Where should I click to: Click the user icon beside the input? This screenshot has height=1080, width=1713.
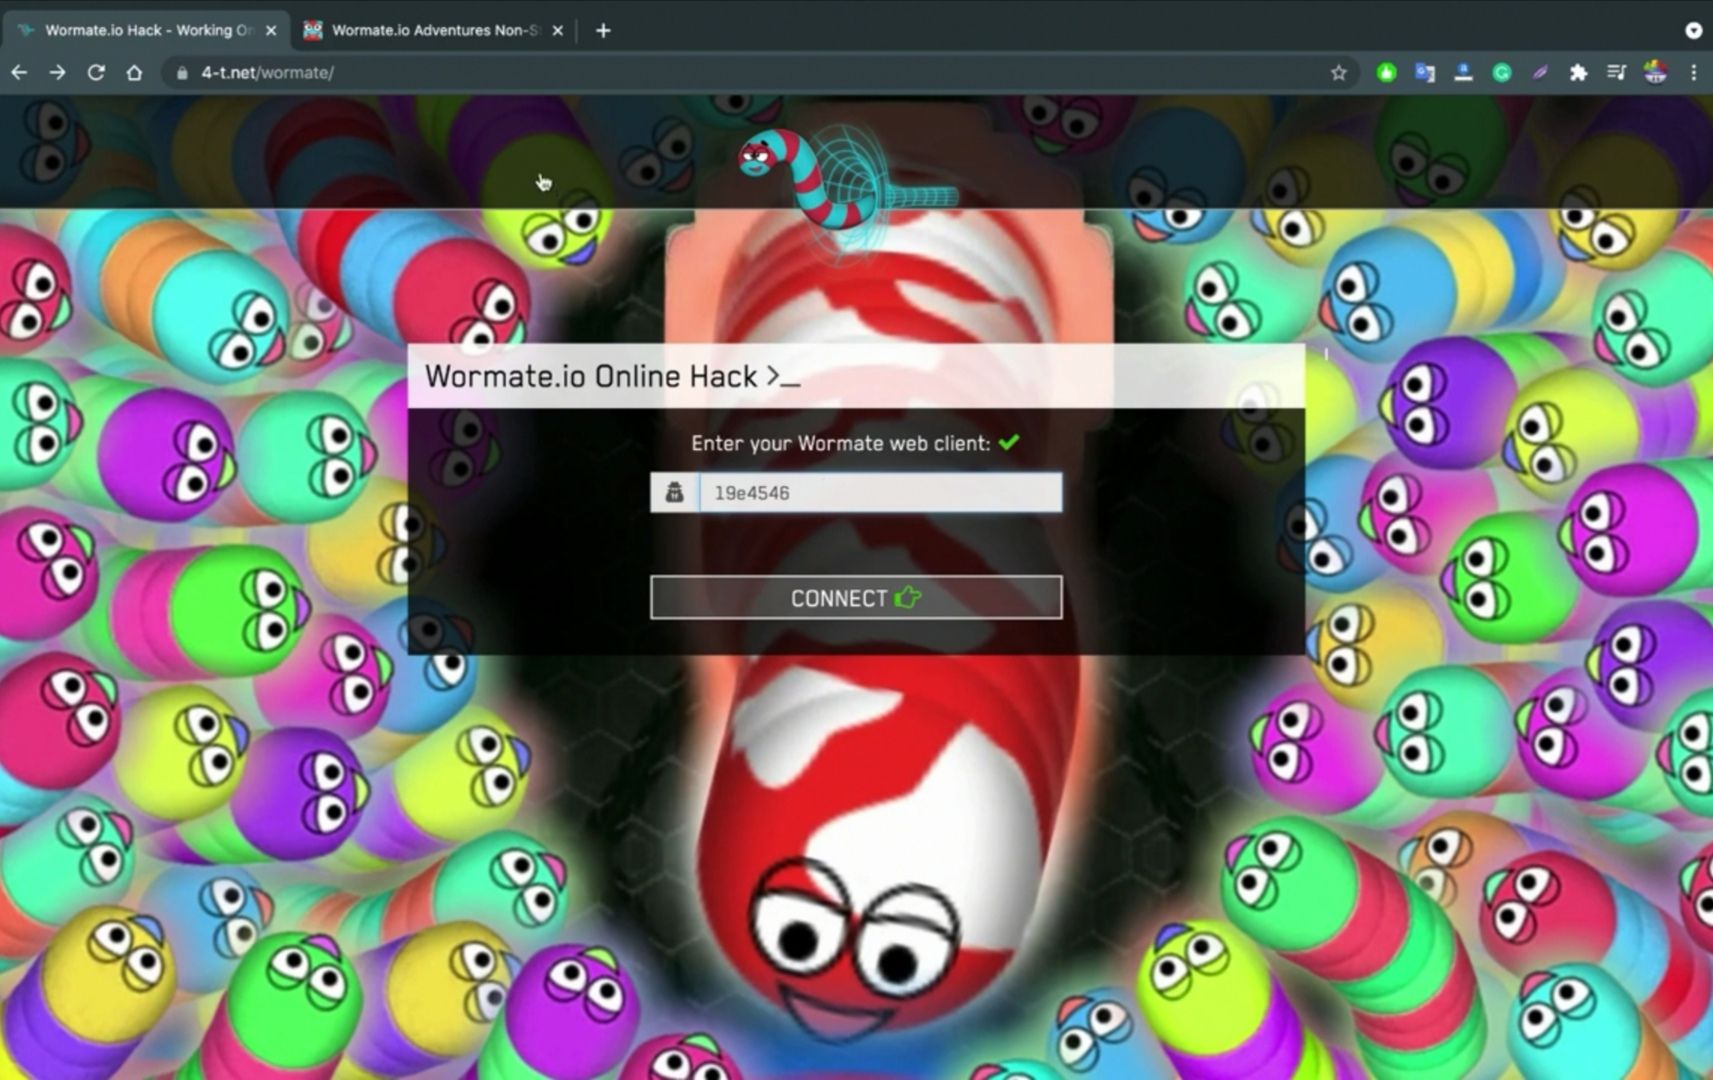click(675, 493)
